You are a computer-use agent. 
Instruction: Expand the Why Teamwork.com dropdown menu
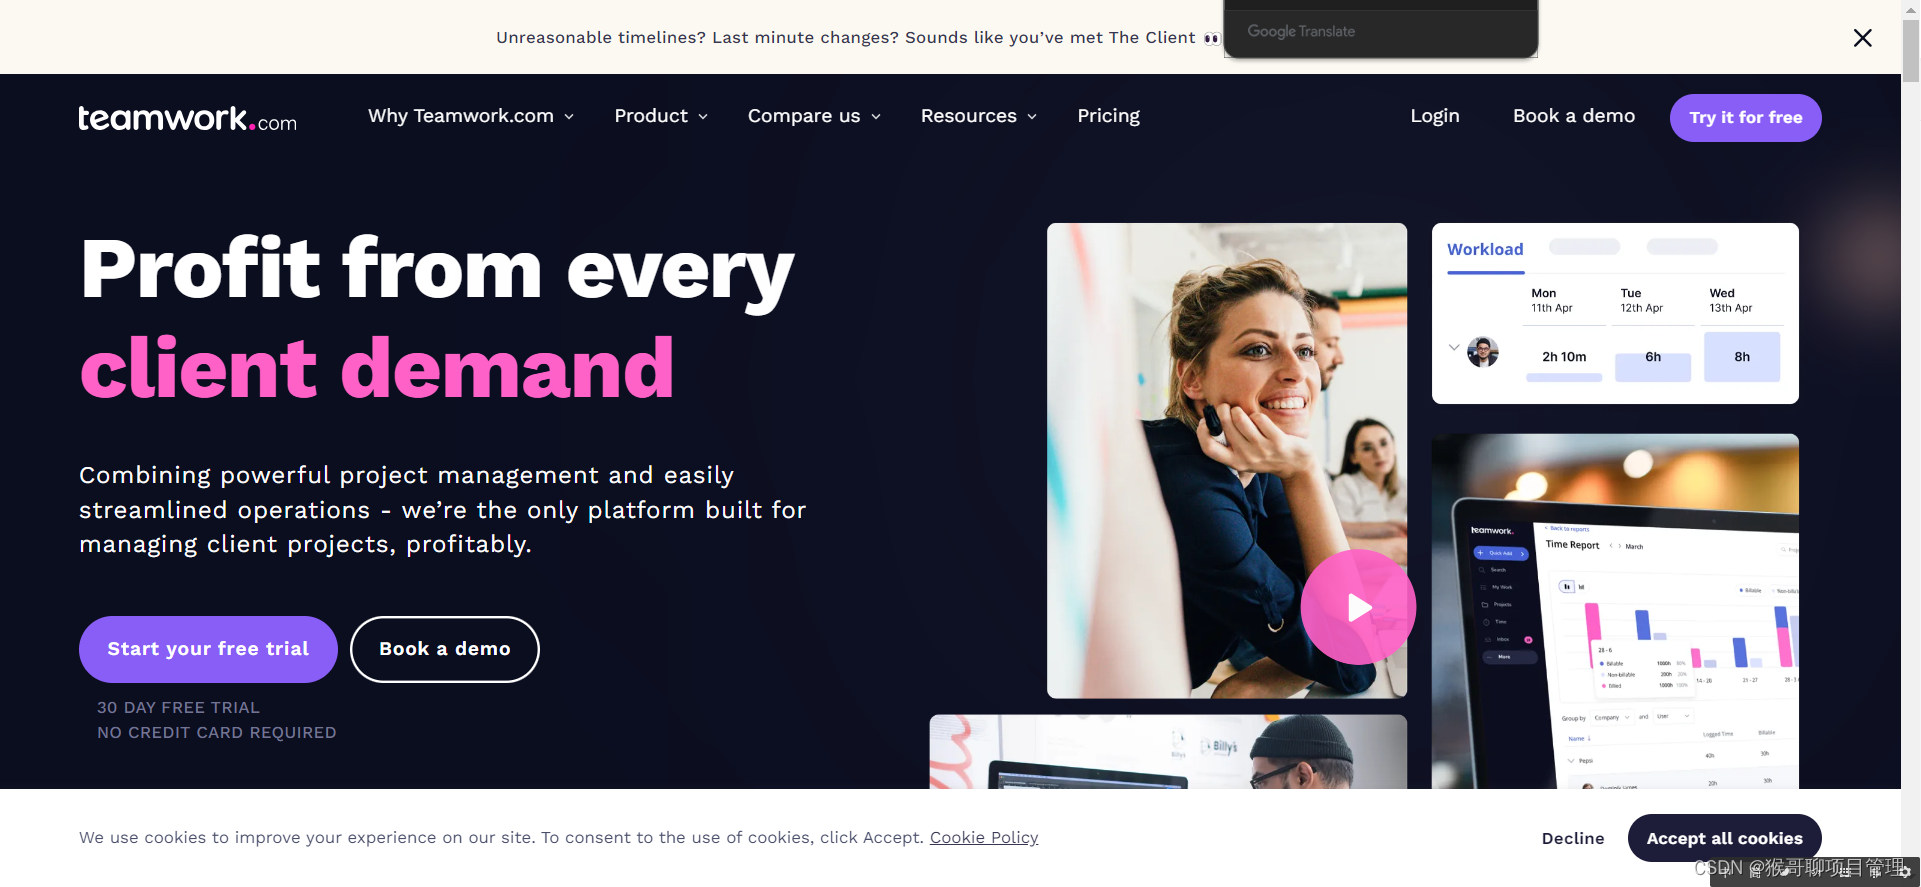point(471,116)
